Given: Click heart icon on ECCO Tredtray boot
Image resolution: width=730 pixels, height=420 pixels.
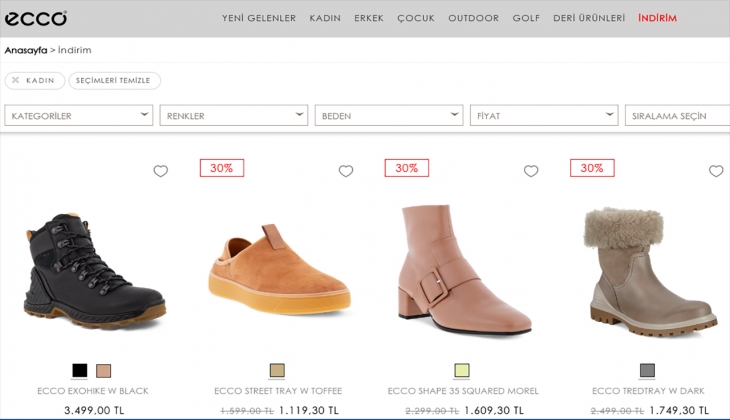Looking at the screenshot, I should (x=716, y=171).
